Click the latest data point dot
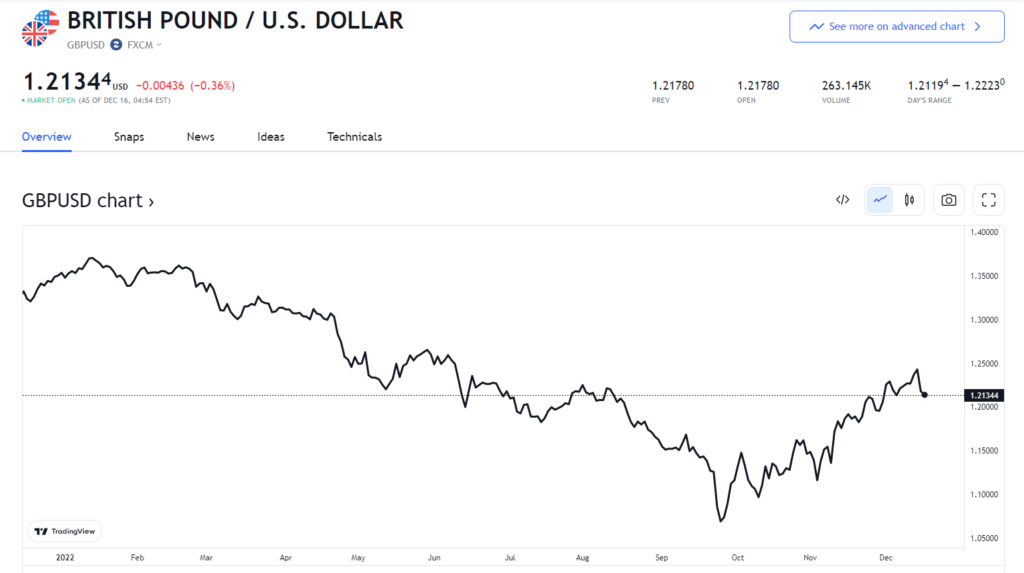This screenshot has width=1024, height=573. coord(925,395)
